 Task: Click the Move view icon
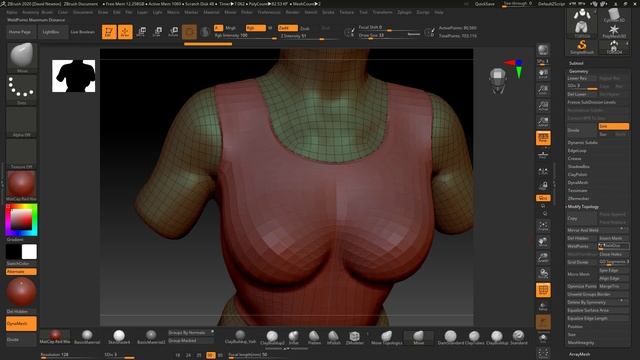[543, 242]
